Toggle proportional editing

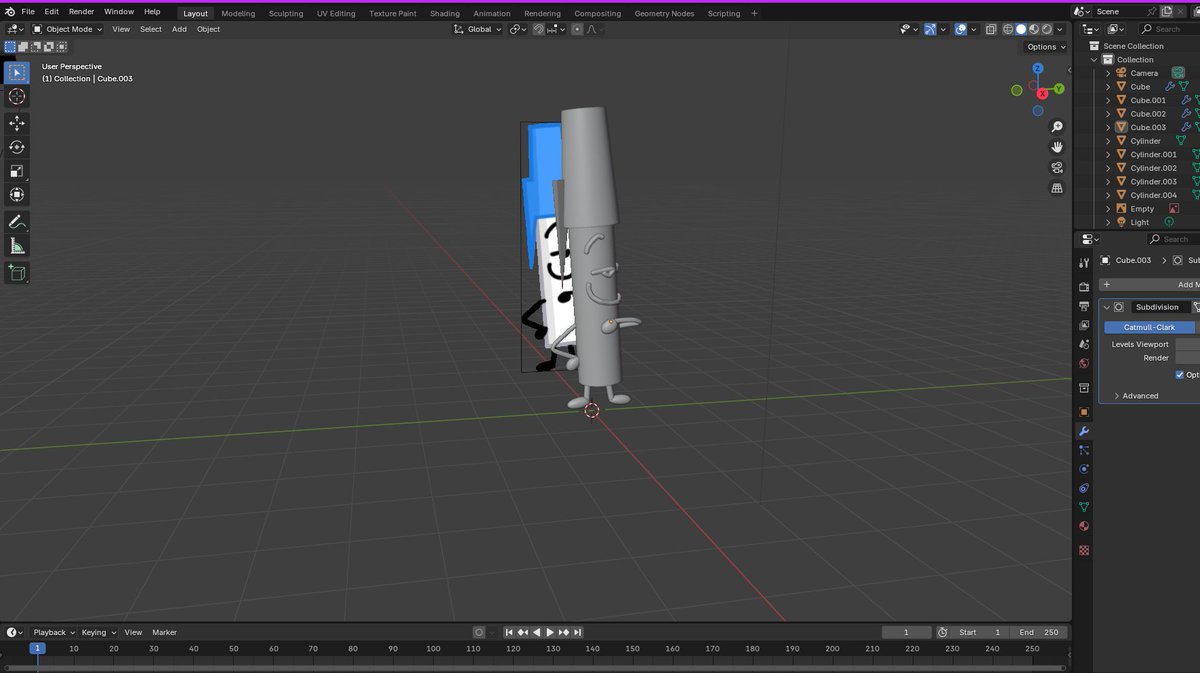coord(577,29)
